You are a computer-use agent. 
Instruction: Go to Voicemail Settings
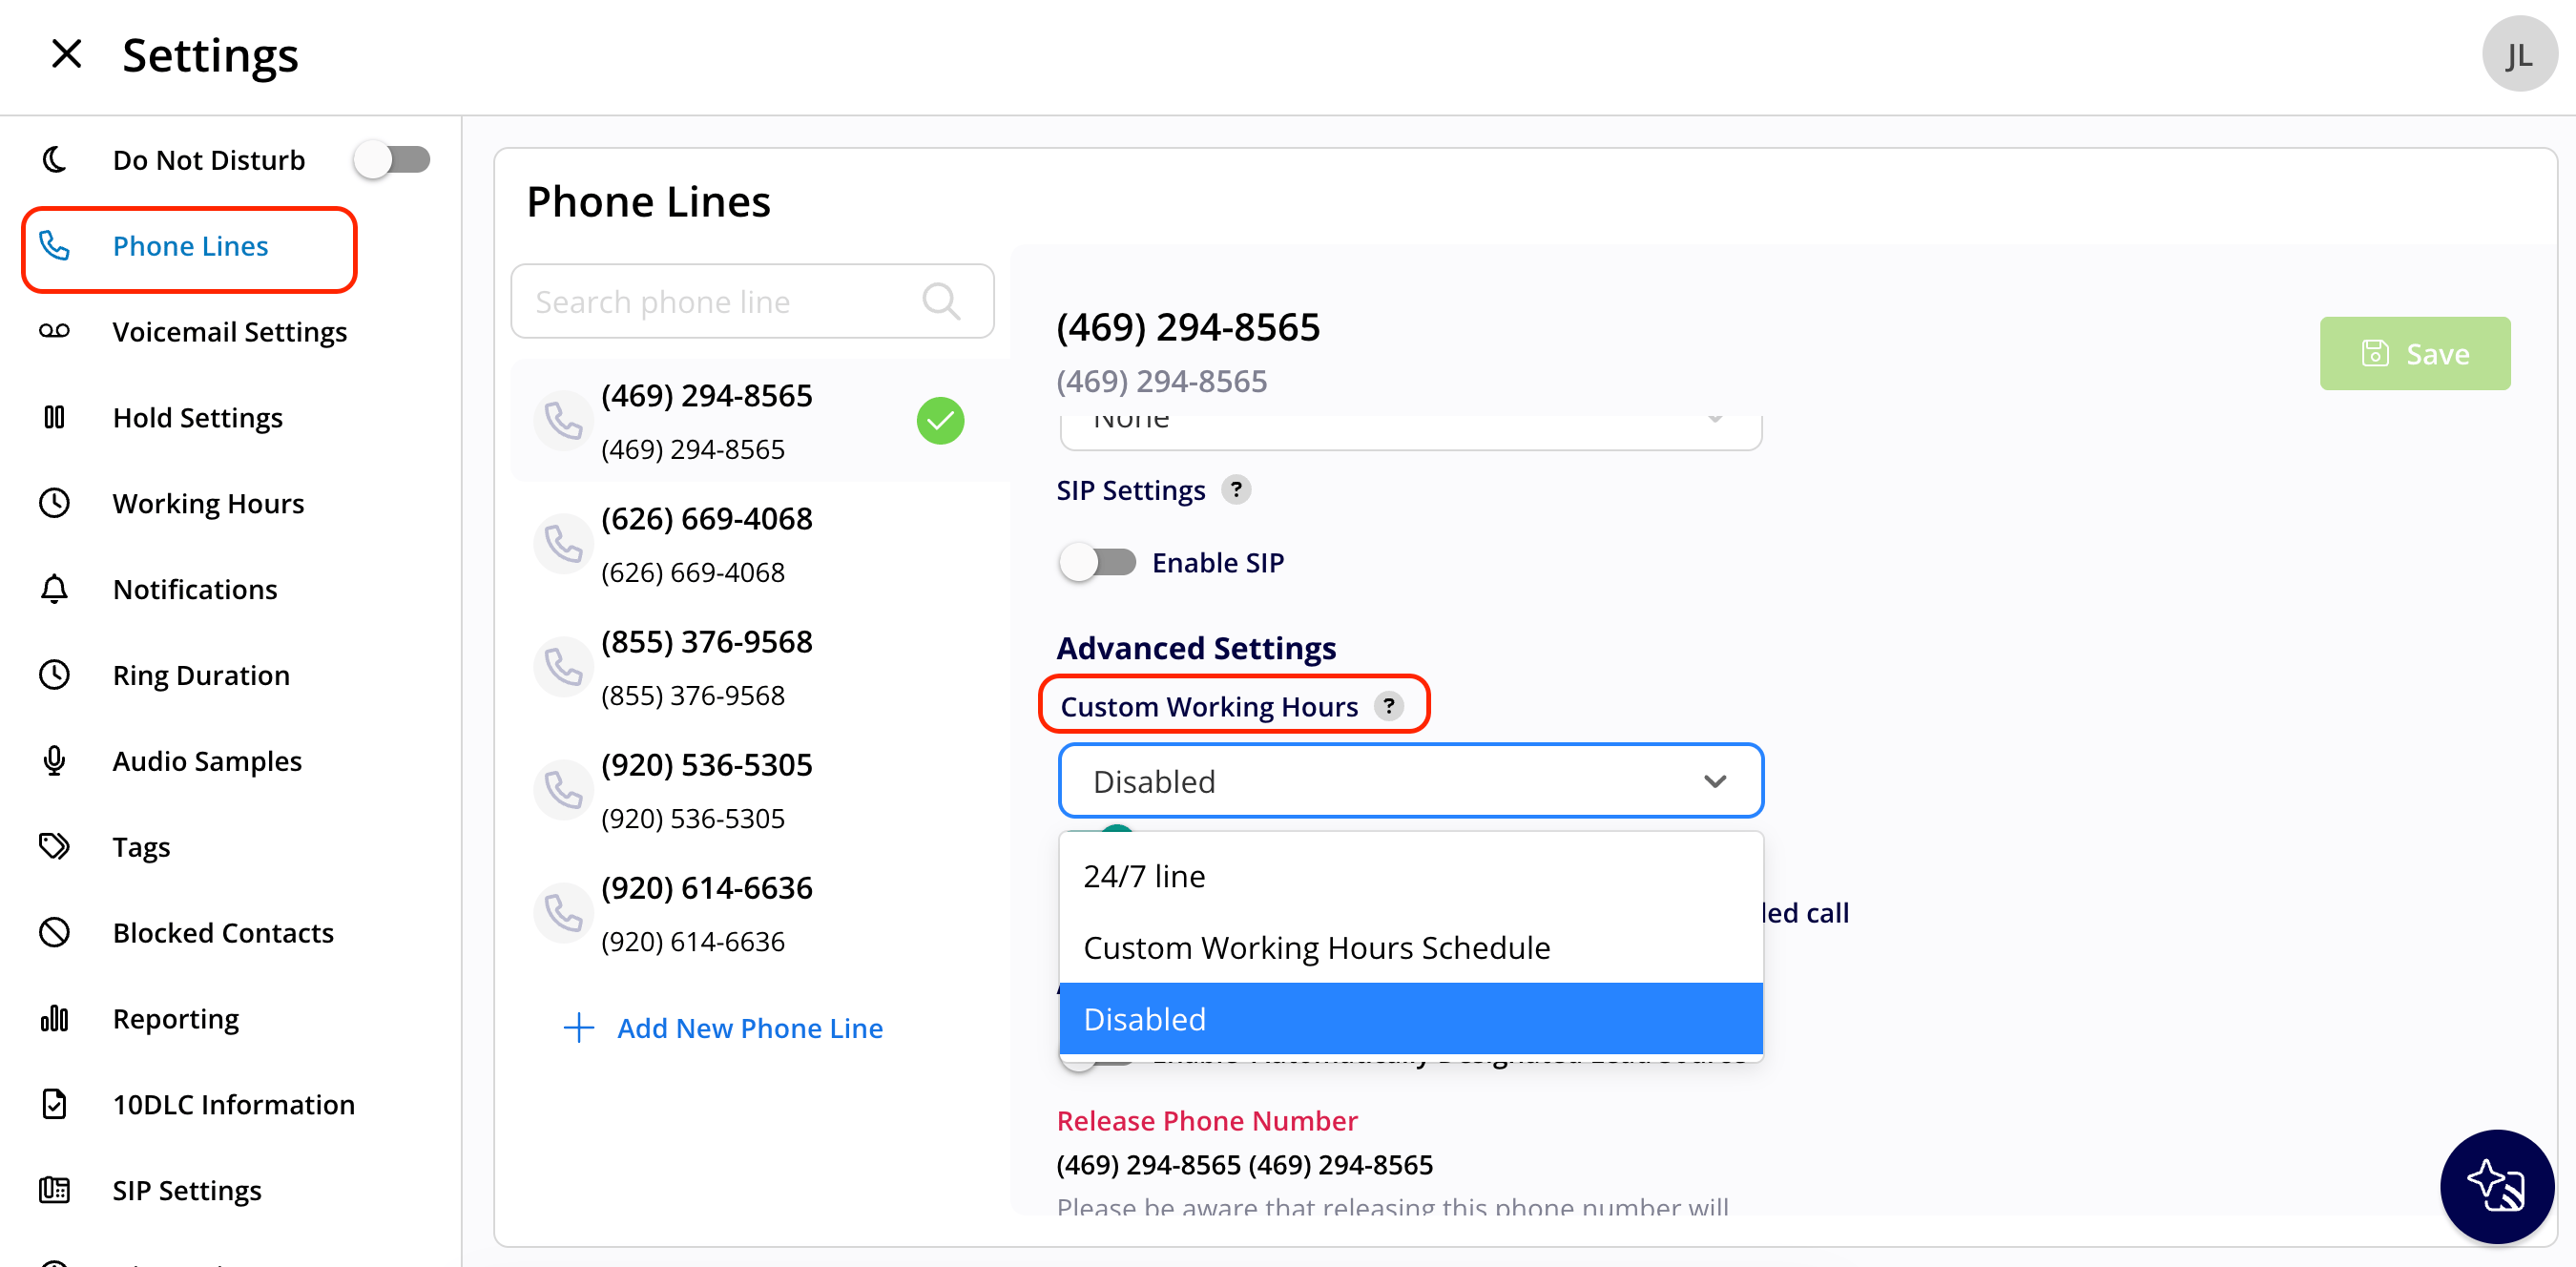[x=229, y=332]
